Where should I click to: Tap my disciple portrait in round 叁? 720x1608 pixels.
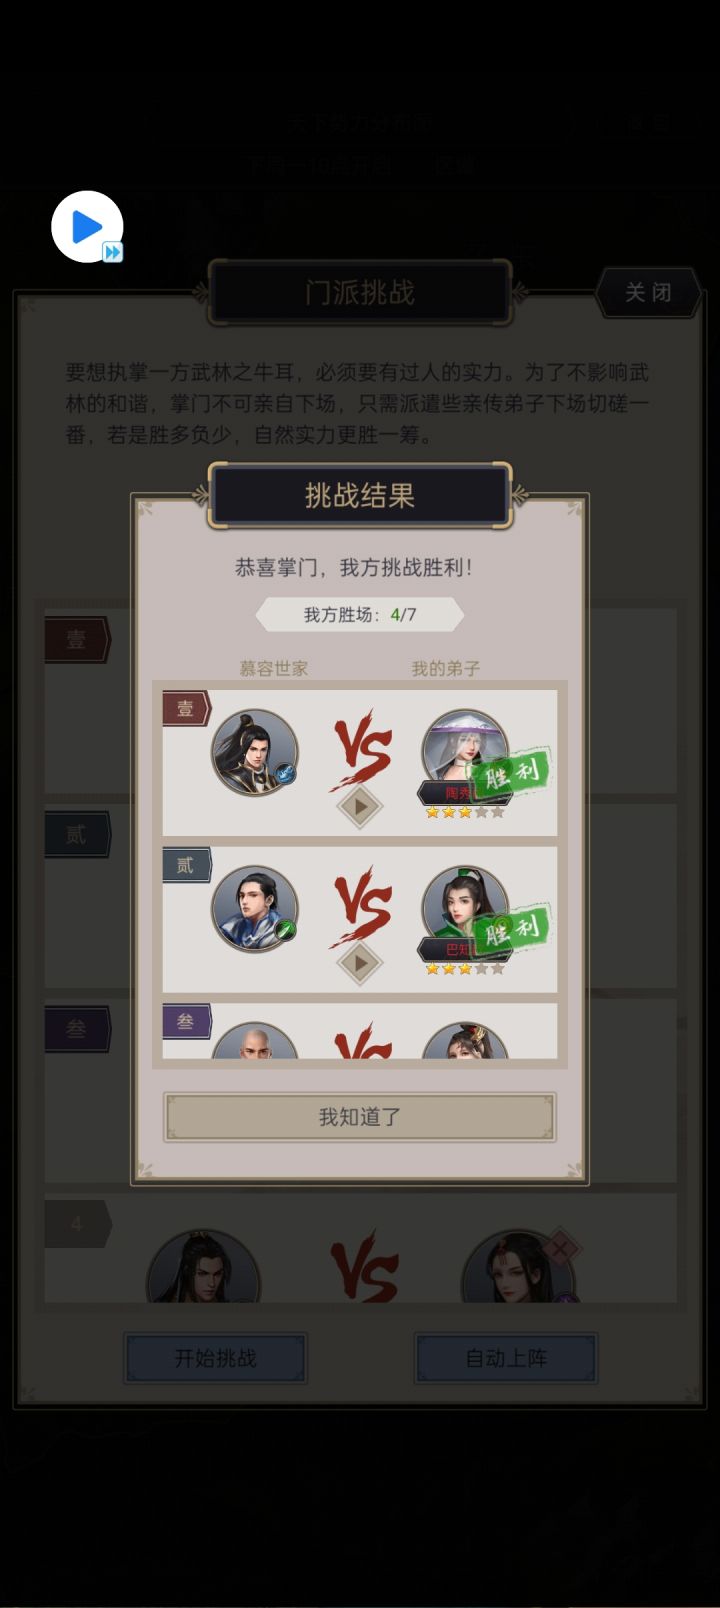pos(465,1040)
